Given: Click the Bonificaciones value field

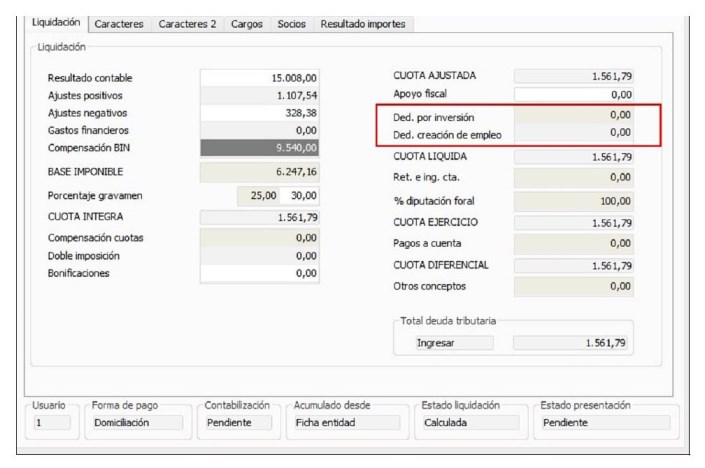Looking at the screenshot, I should pyautogui.click(x=259, y=273).
